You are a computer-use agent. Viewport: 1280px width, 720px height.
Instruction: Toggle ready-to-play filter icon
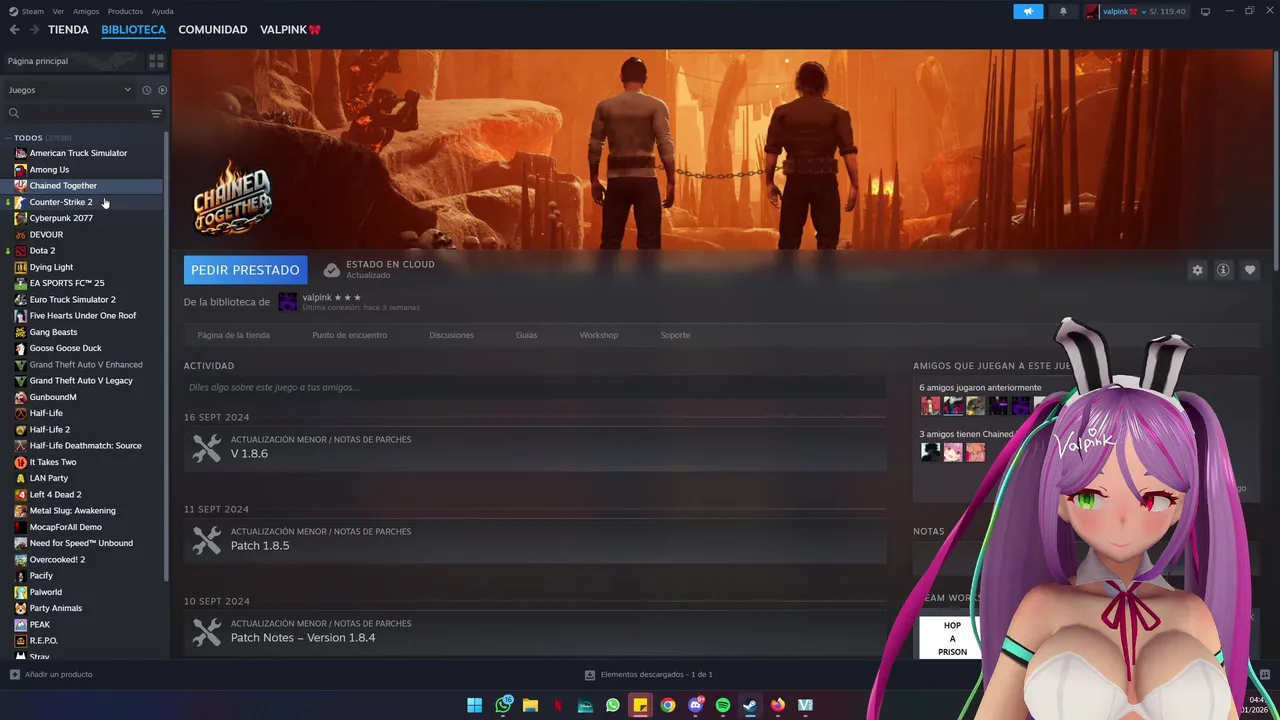[x=162, y=90]
